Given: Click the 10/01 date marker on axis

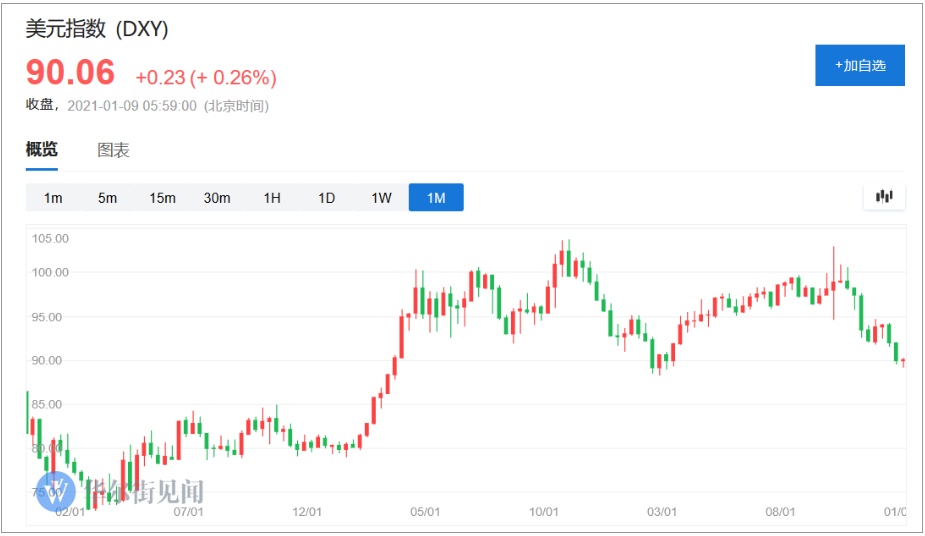Looking at the screenshot, I should [x=543, y=512].
